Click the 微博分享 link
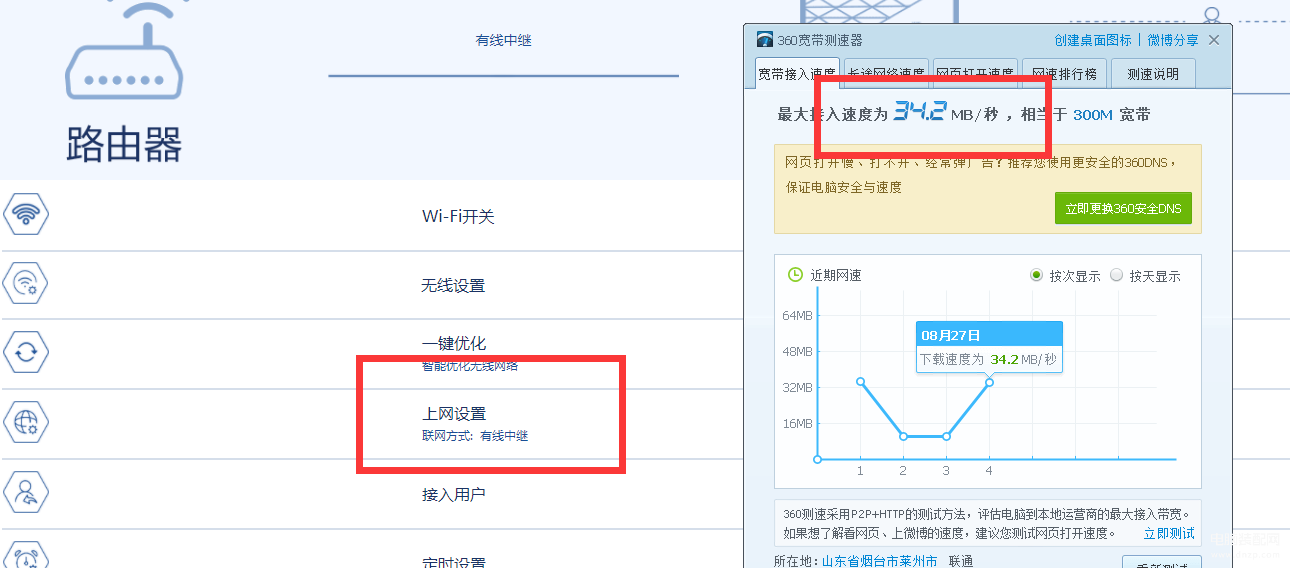 (1172, 40)
